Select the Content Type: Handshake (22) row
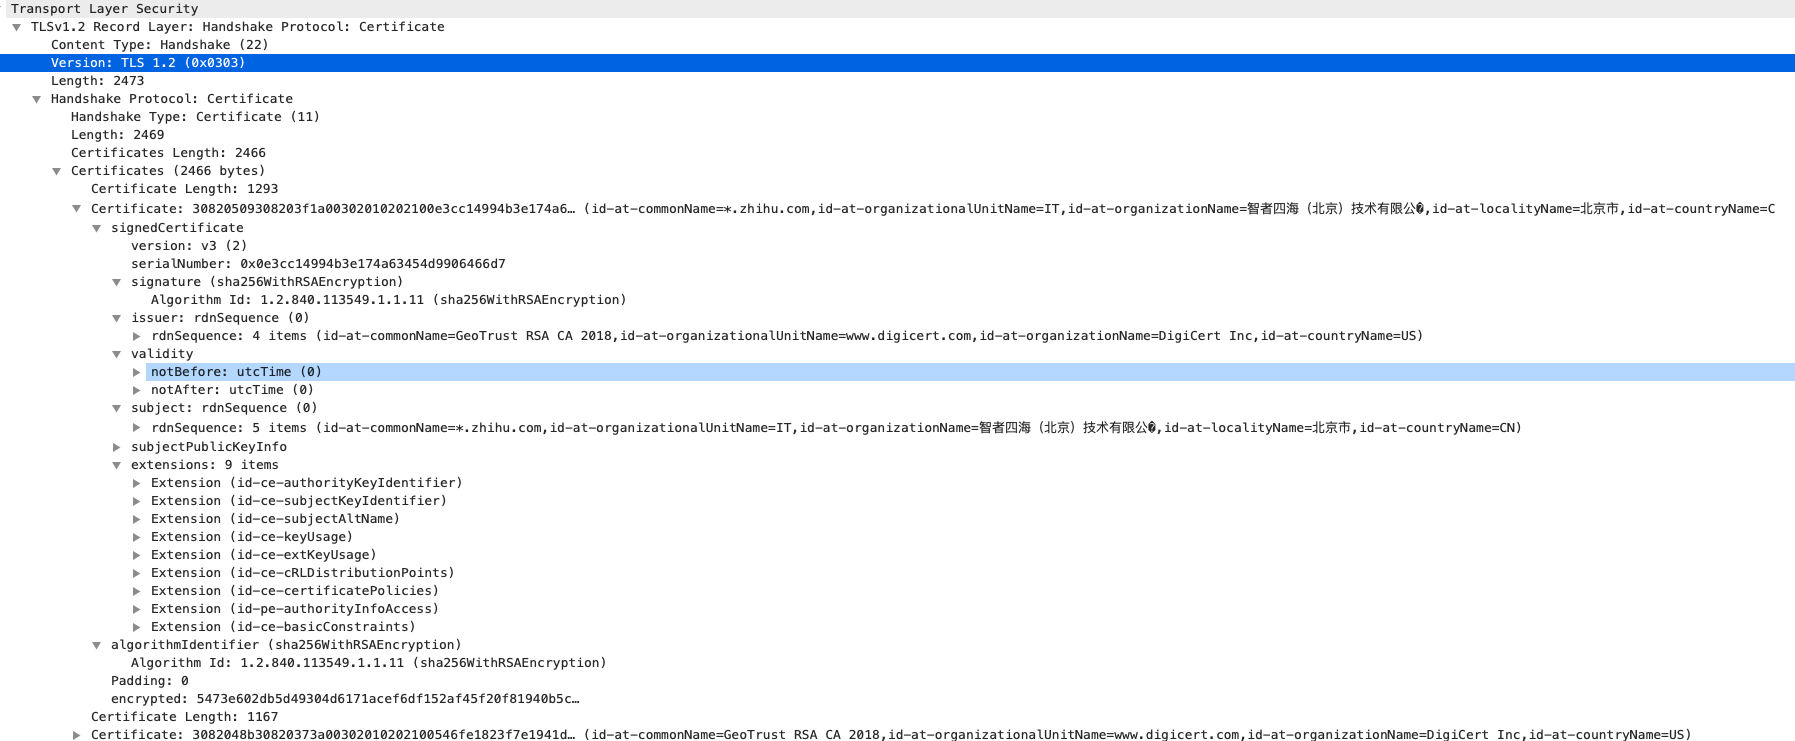This screenshot has width=1795, height=741. pos(159,45)
